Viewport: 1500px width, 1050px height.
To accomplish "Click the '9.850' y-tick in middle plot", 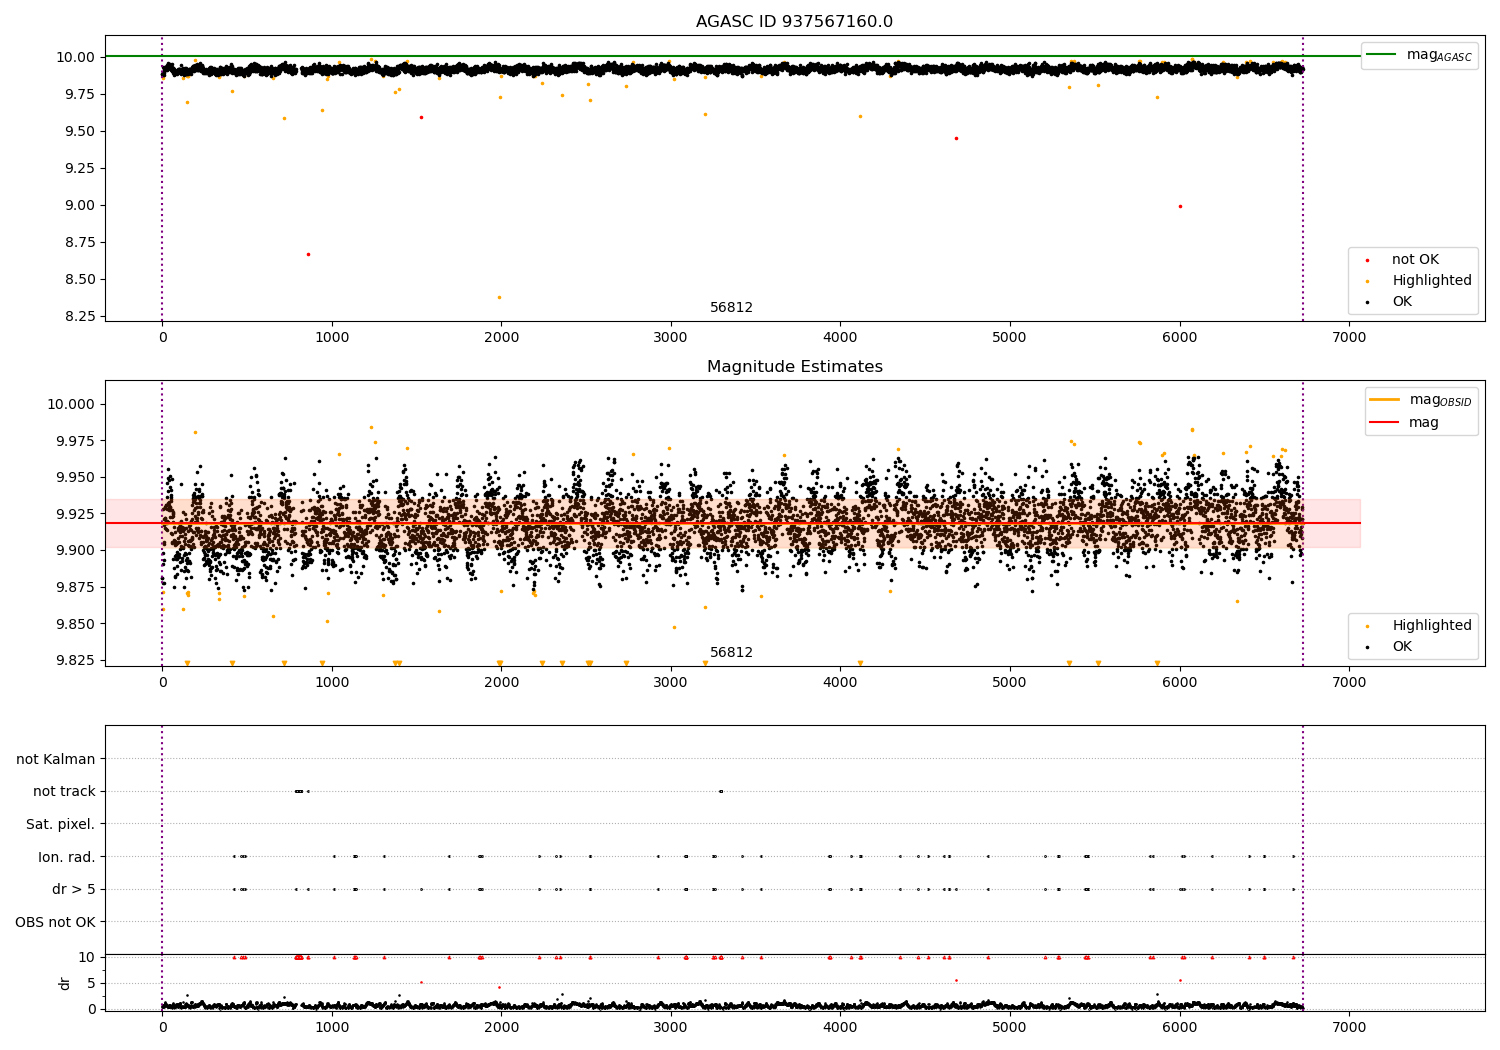I will [x=74, y=625].
